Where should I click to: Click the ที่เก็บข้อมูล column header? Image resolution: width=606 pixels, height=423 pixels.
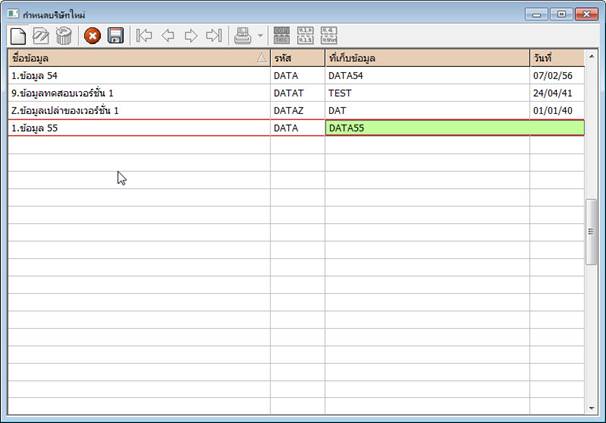426,58
